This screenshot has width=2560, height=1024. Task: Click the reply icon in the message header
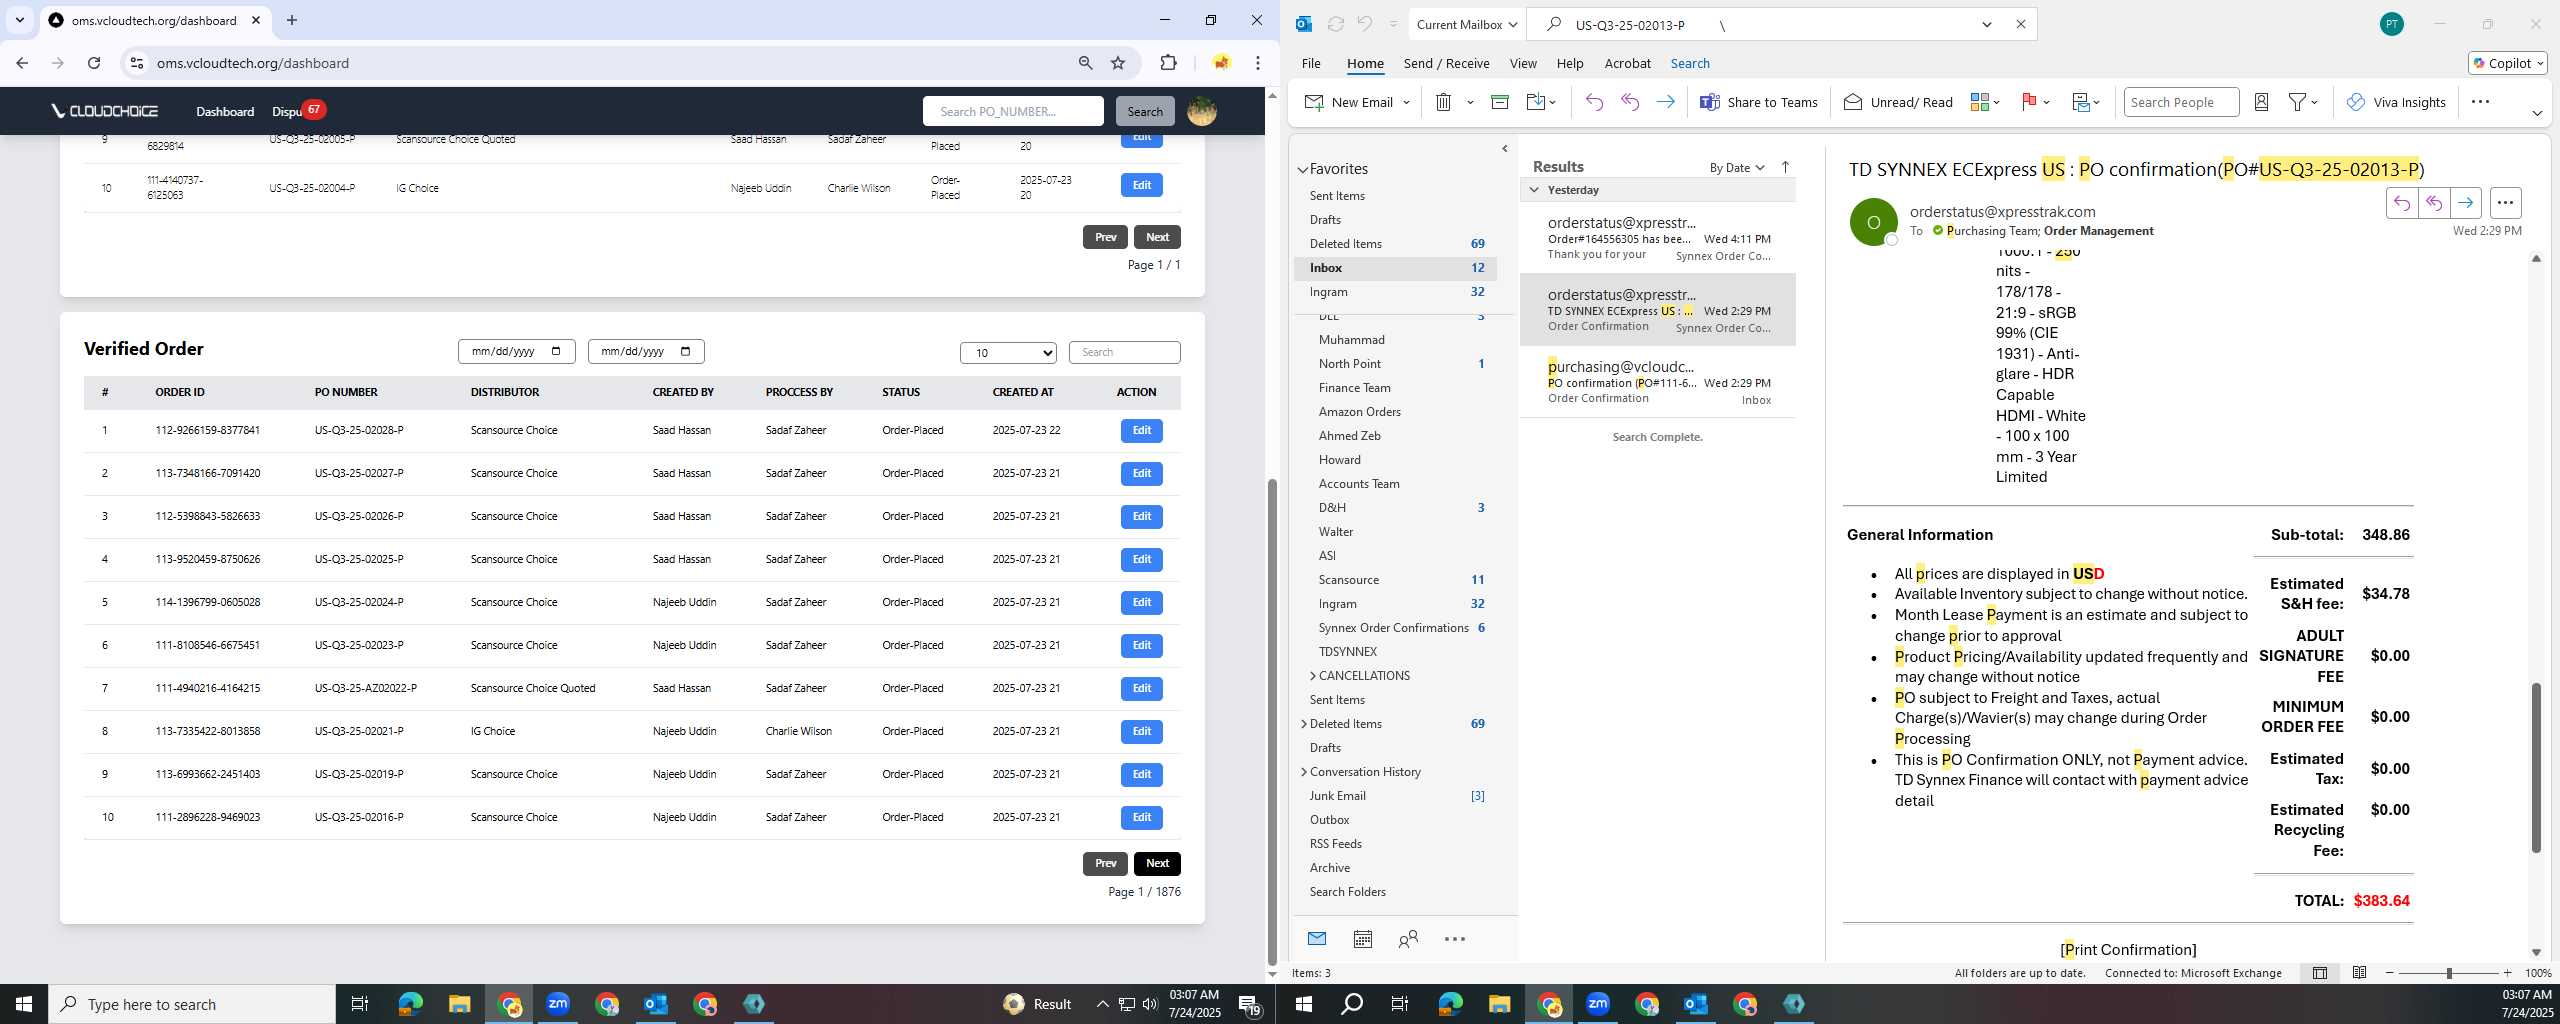click(x=2401, y=203)
